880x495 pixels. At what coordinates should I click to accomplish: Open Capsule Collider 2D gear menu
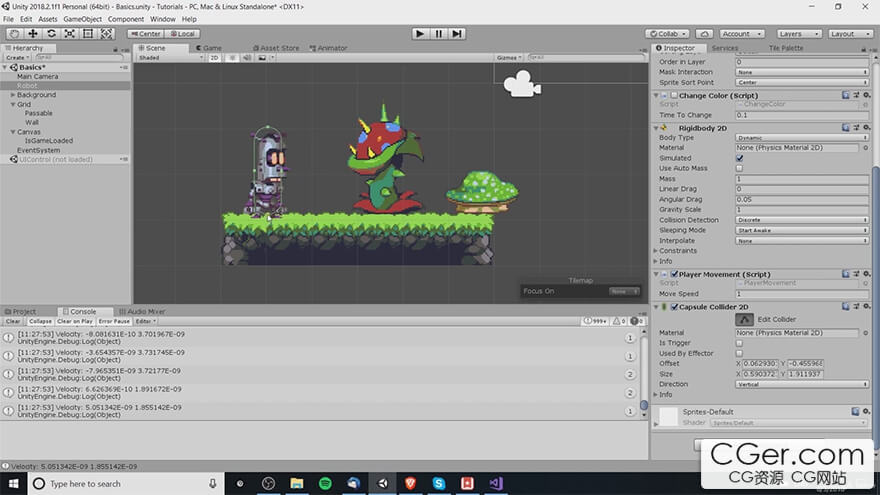(867, 306)
